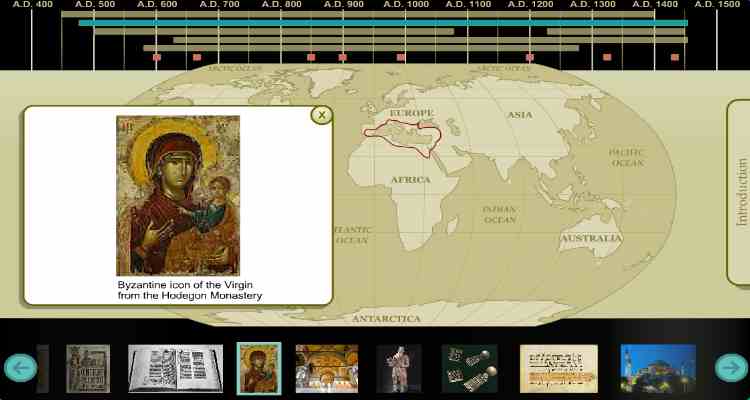The image size is (750, 400).
Task: Click the ASIA label on map
Action: tap(520, 115)
